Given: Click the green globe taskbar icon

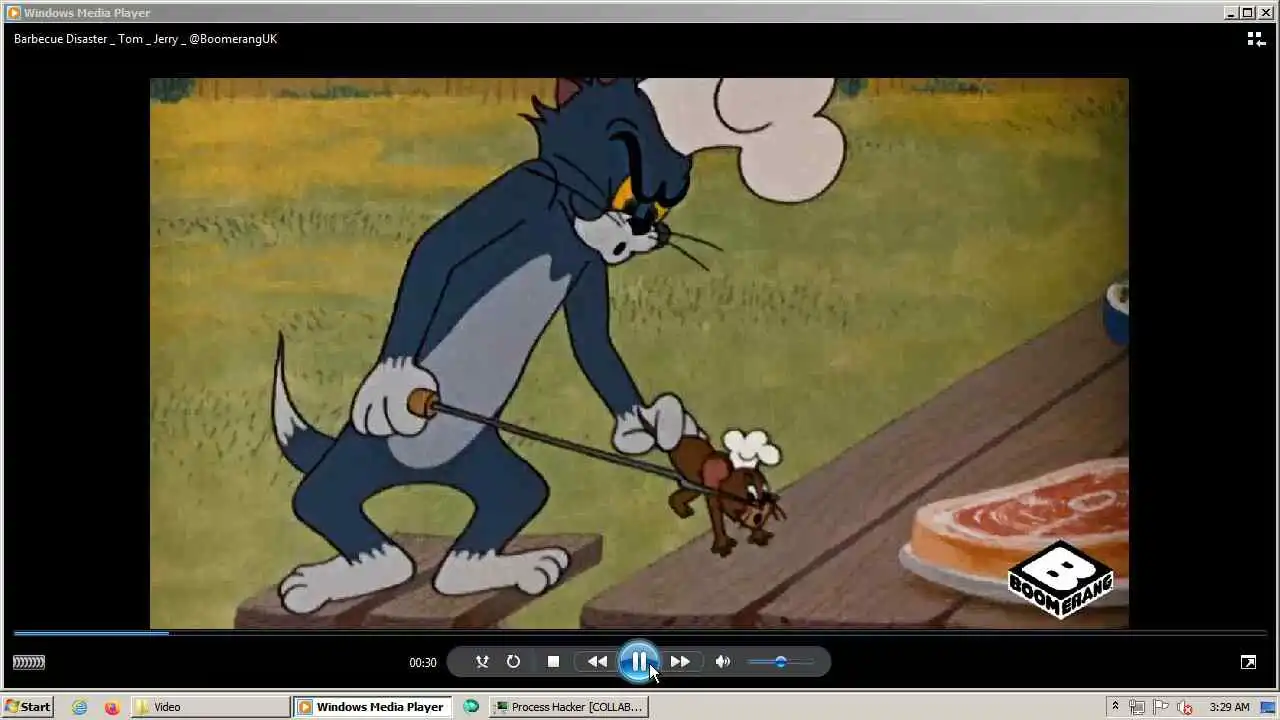Looking at the screenshot, I should tap(471, 707).
